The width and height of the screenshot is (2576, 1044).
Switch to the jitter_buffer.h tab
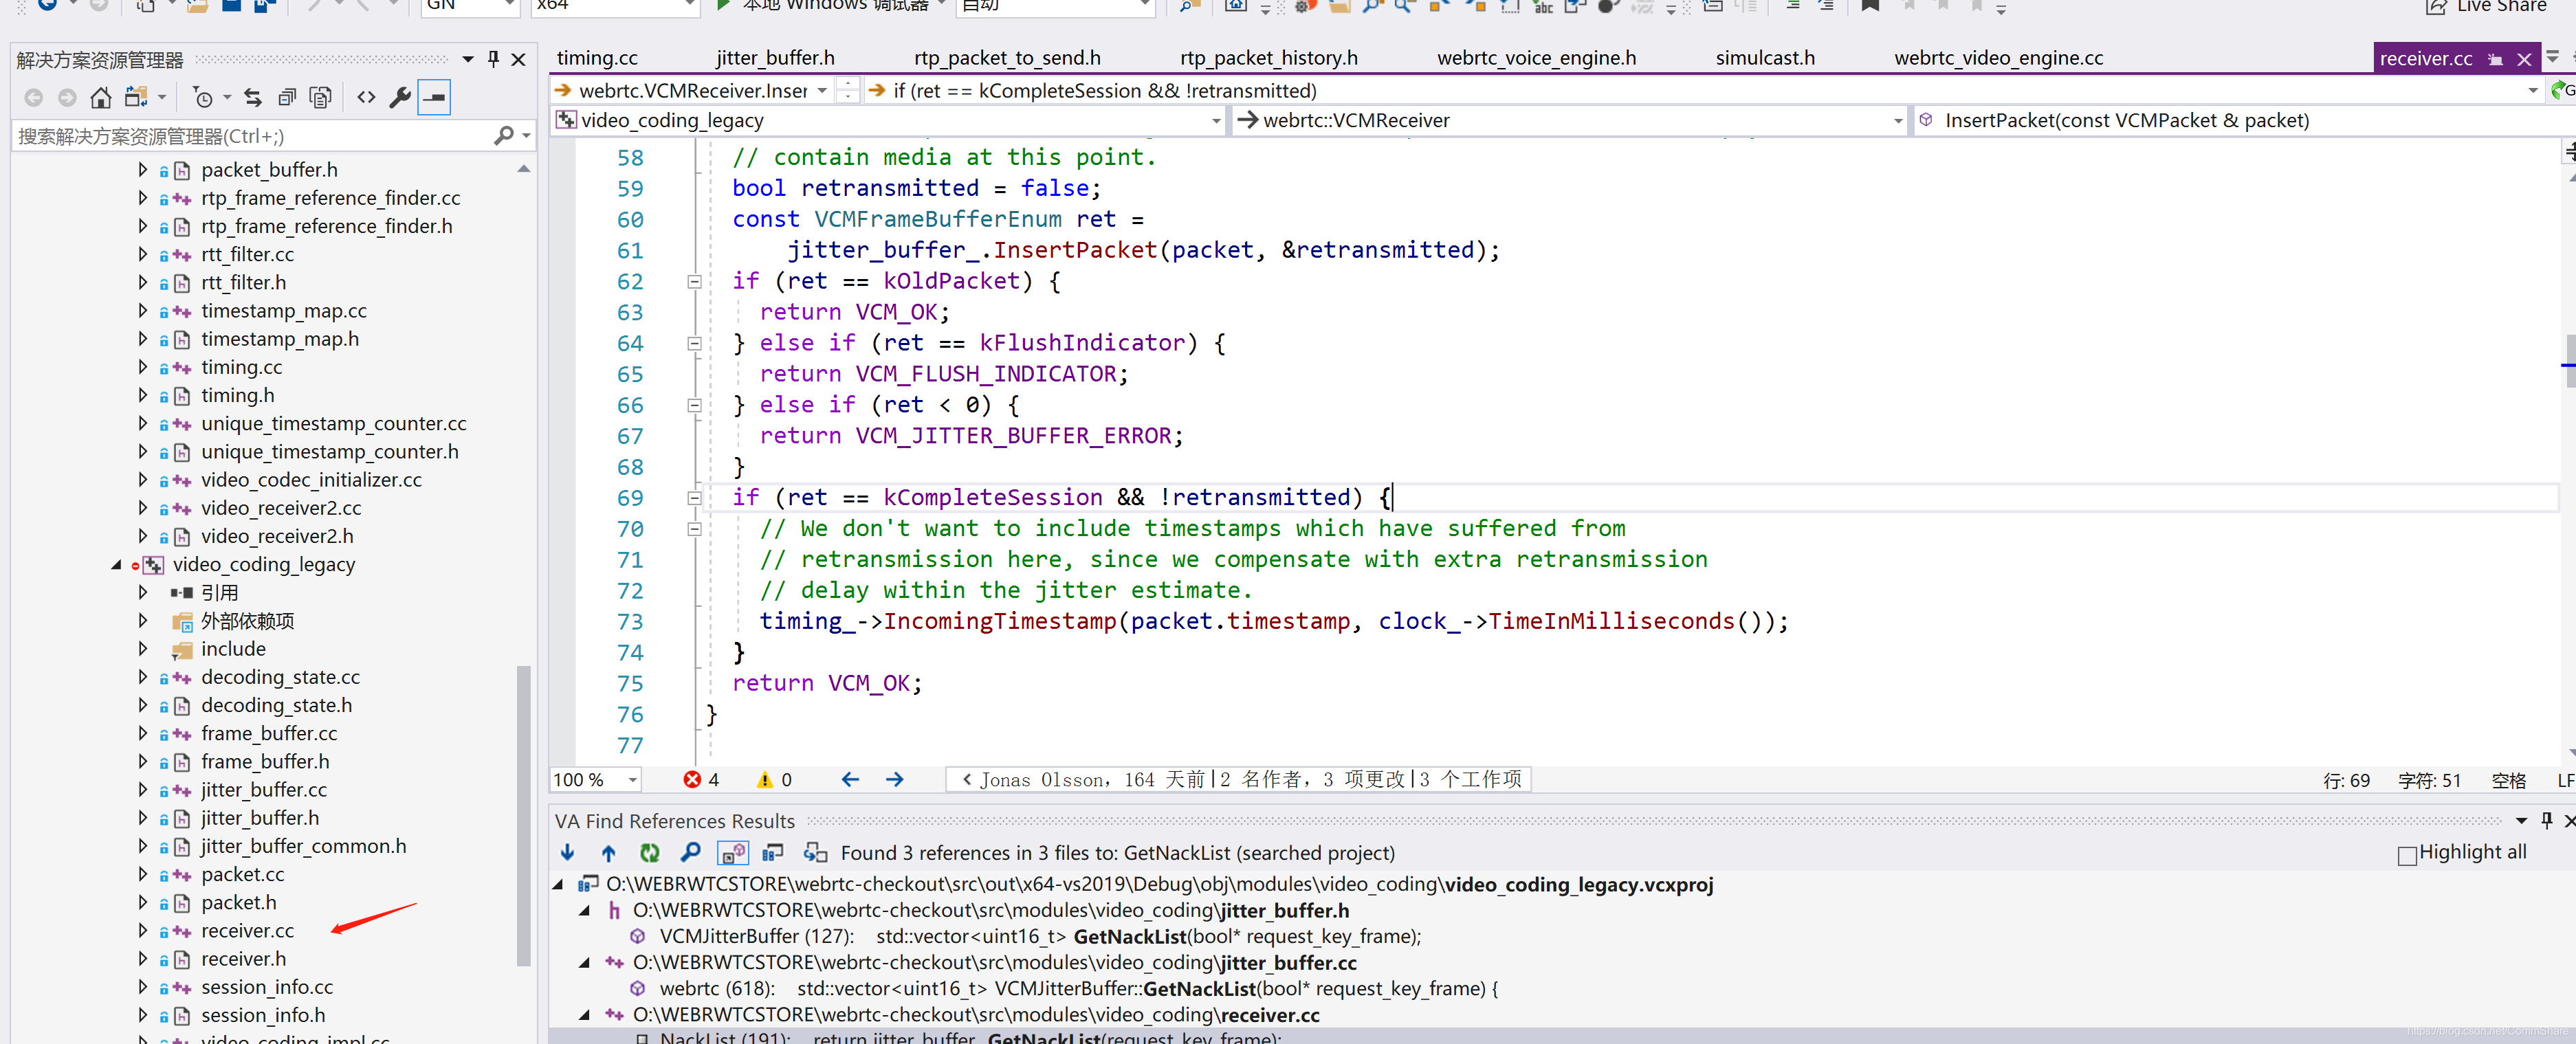(775, 58)
